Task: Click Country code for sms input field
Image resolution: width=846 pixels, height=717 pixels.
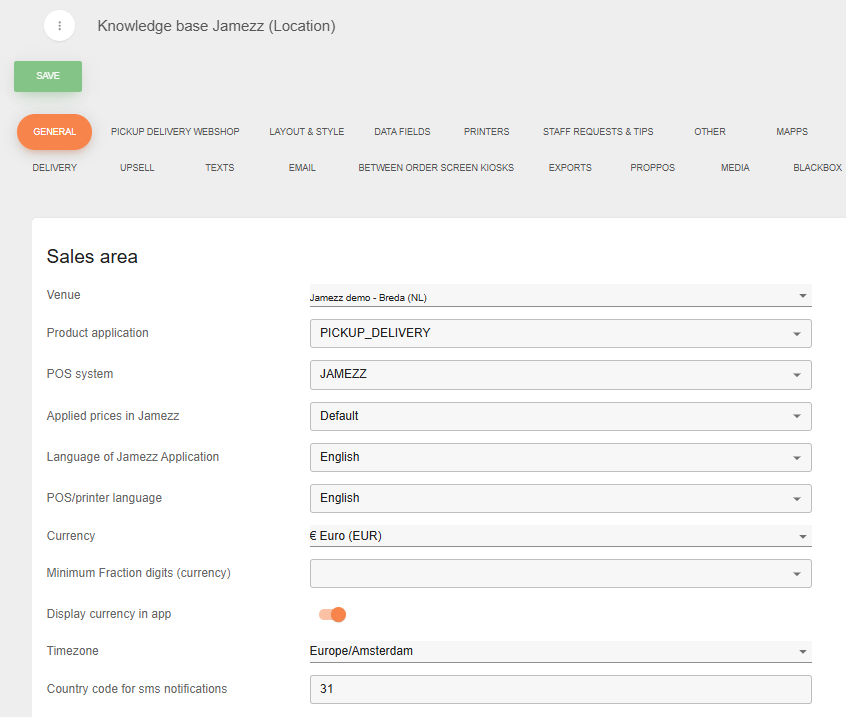Action: pos(560,689)
